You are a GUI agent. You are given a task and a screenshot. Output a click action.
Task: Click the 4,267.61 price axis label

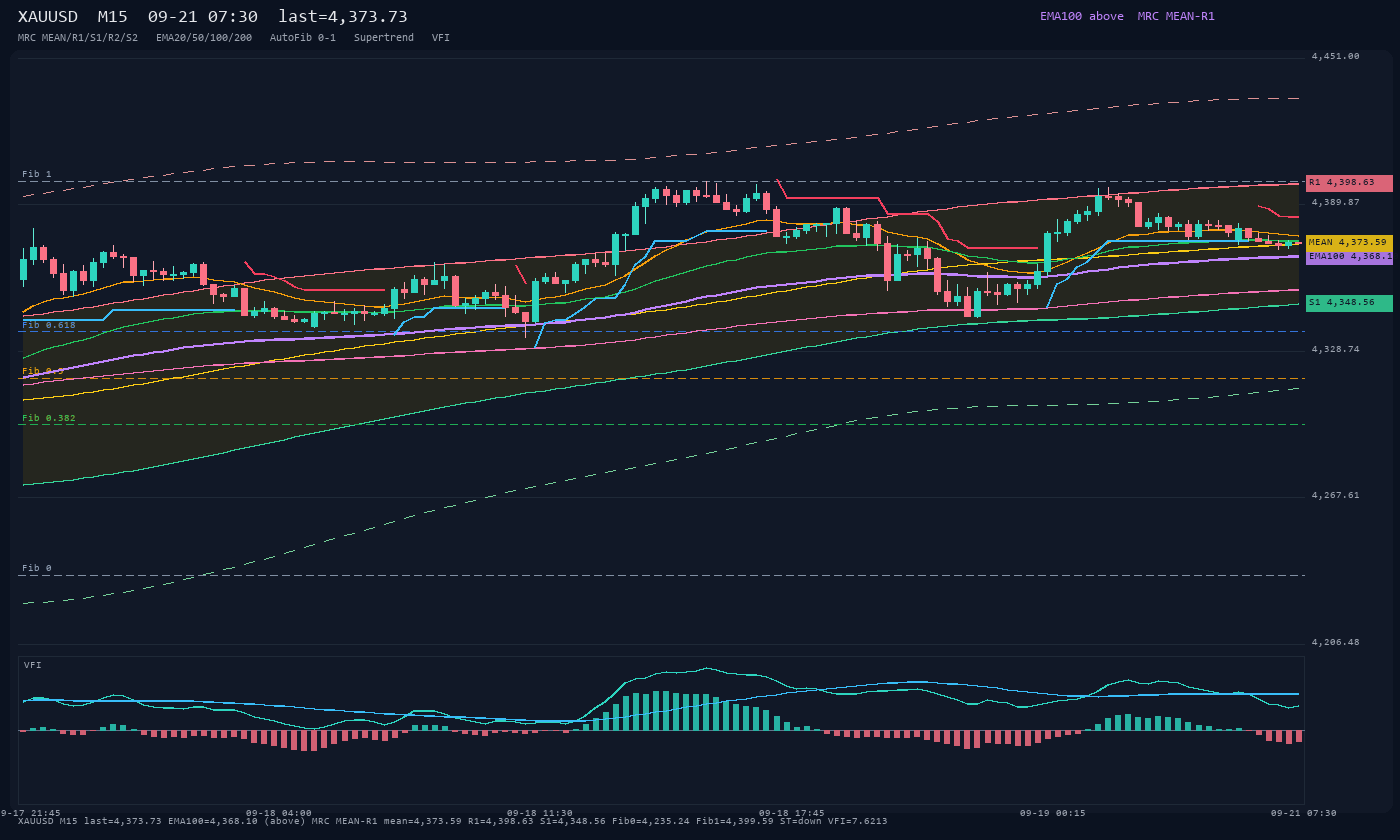click(1336, 496)
